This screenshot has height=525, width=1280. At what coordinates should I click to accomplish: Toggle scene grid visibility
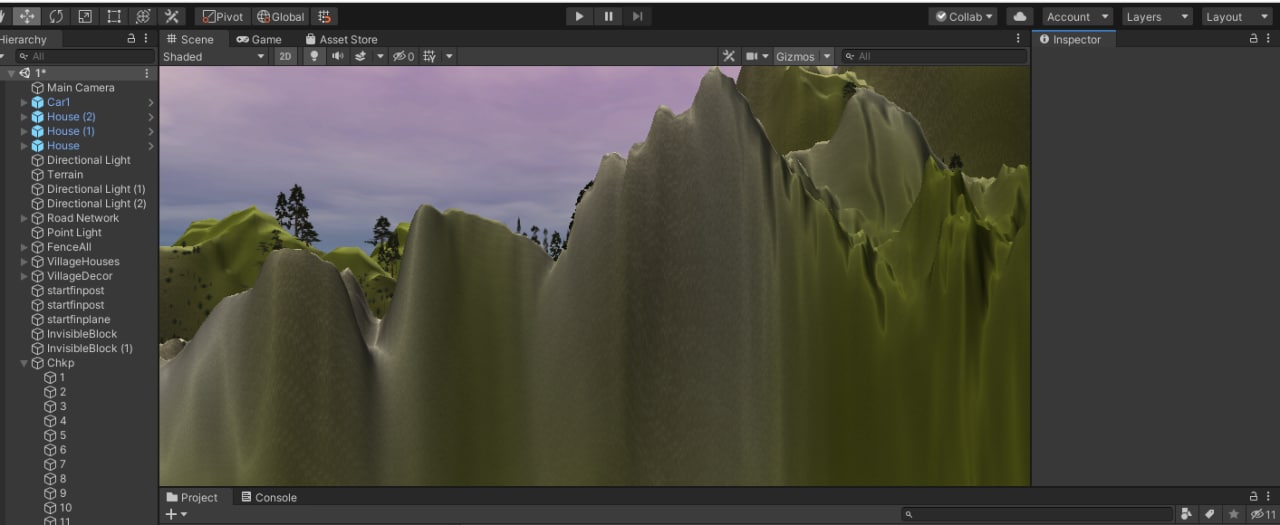pos(430,56)
